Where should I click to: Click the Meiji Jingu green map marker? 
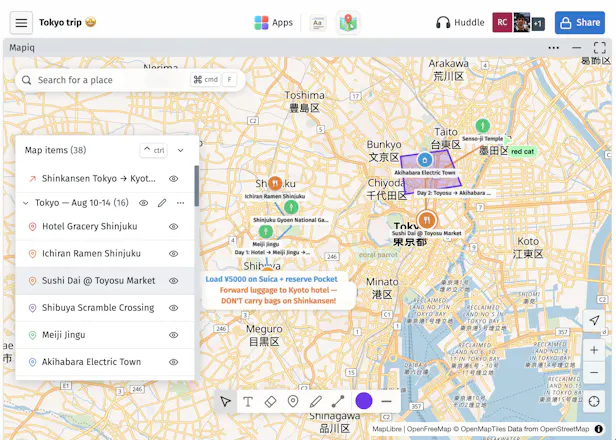tap(266, 231)
